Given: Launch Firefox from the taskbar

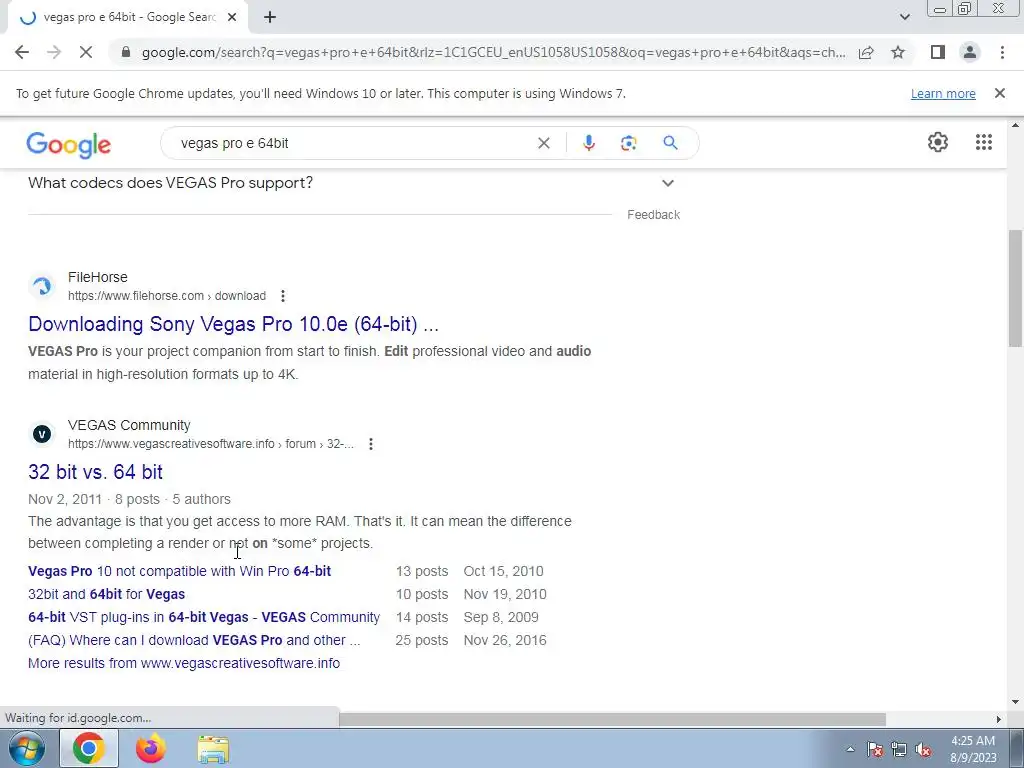Looking at the screenshot, I should 151,748.
